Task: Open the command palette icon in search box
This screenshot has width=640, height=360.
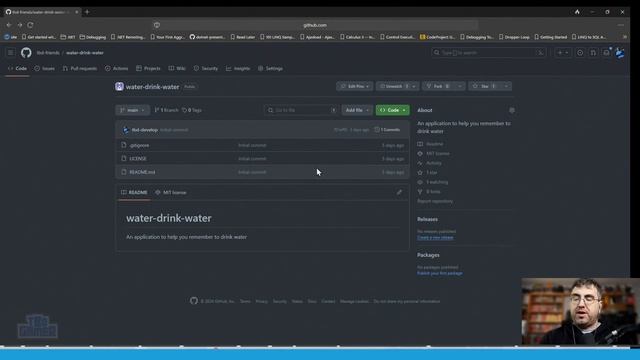Action: 540,53
